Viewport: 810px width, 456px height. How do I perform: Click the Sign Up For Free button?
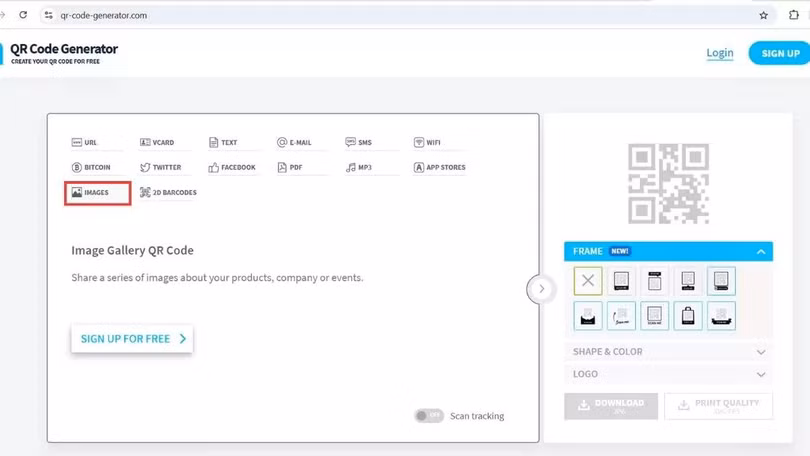click(x=132, y=339)
